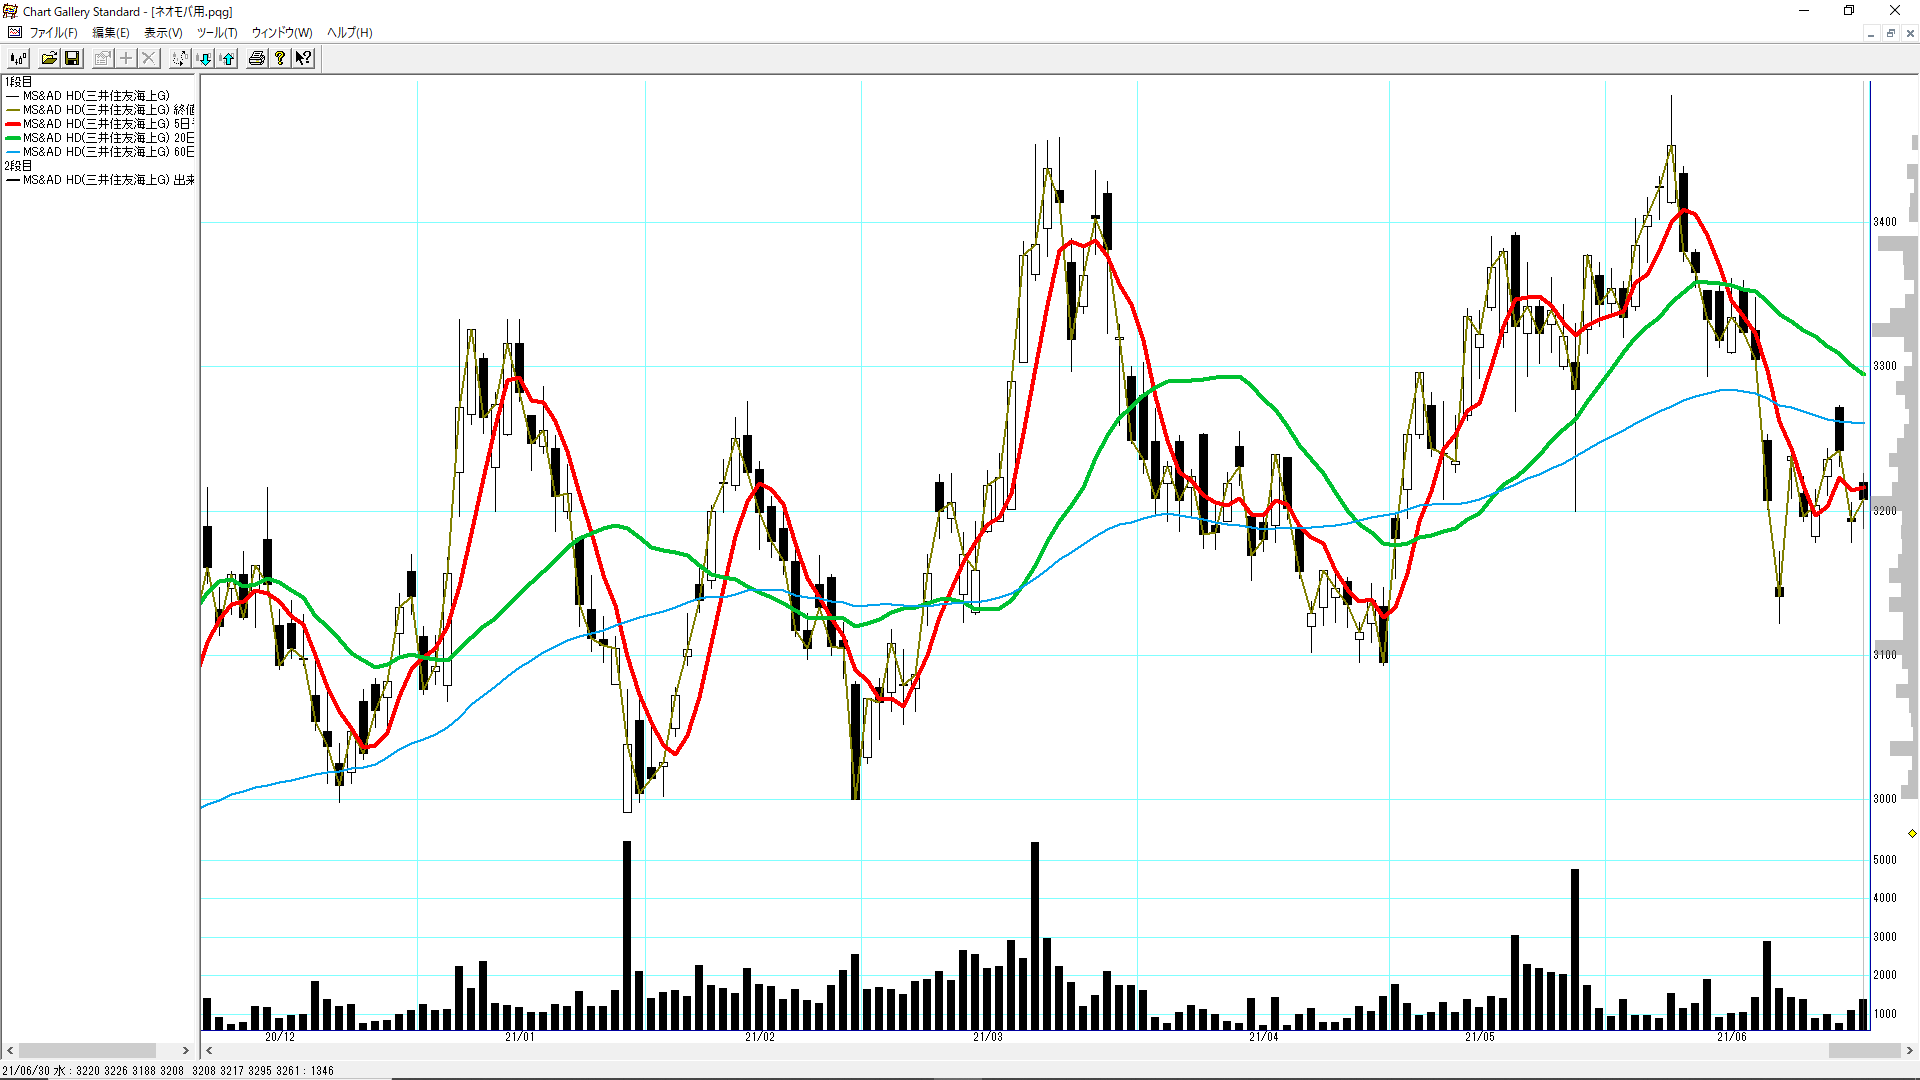Screen dimensions: 1920x1080
Task: Click the save floppy disk icon
Action: point(72,58)
